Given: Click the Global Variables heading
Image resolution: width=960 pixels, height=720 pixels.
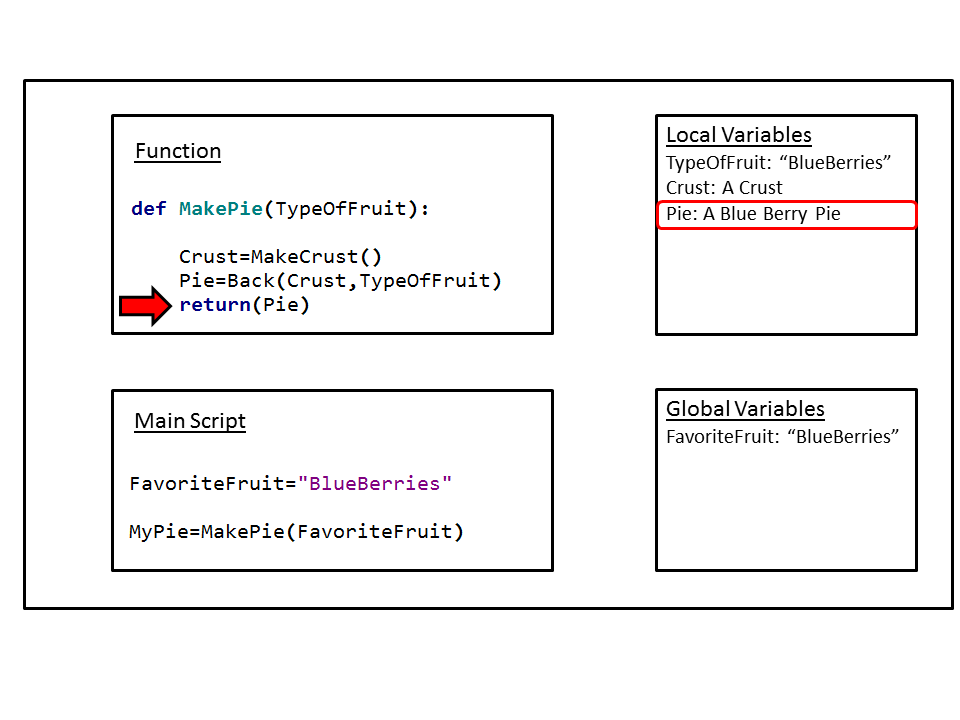Looking at the screenshot, I should point(745,409).
